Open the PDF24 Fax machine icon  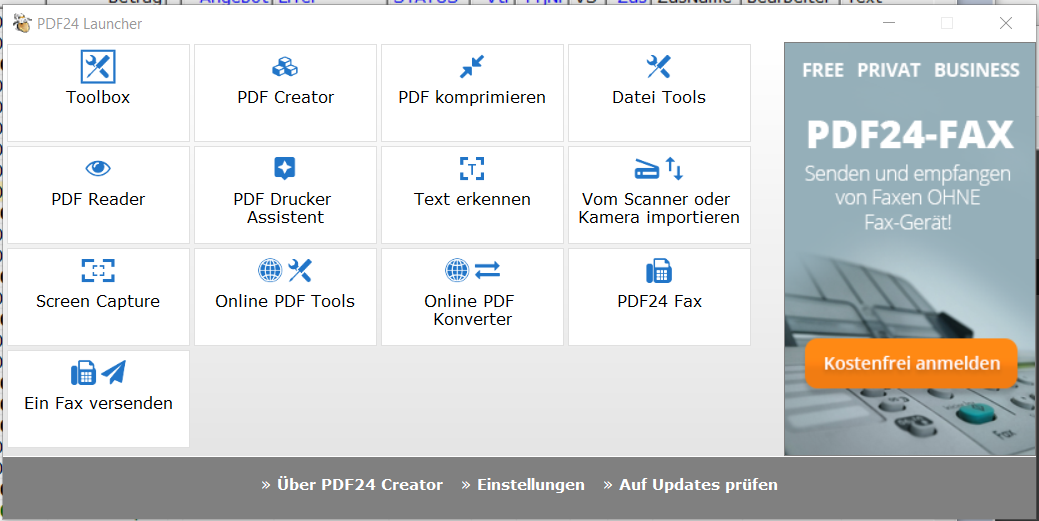point(659,271)
